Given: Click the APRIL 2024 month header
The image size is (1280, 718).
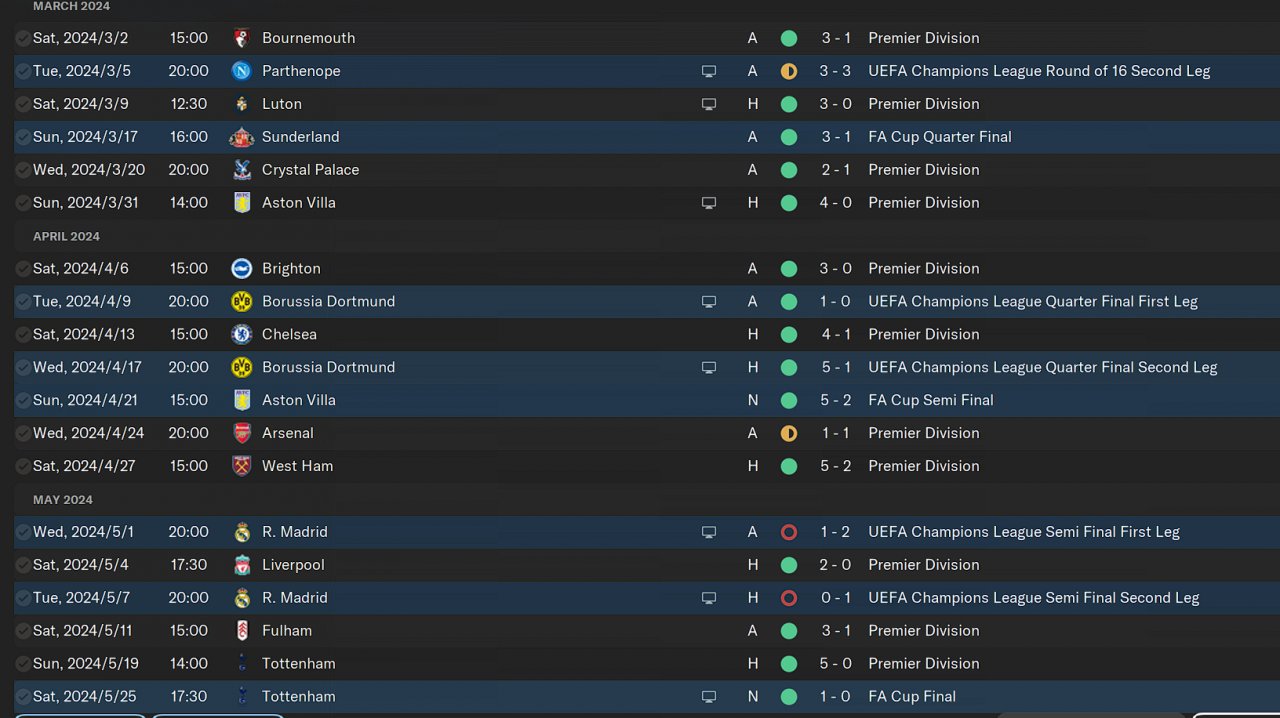Looking at the screenshot, I should click(66, 236).
